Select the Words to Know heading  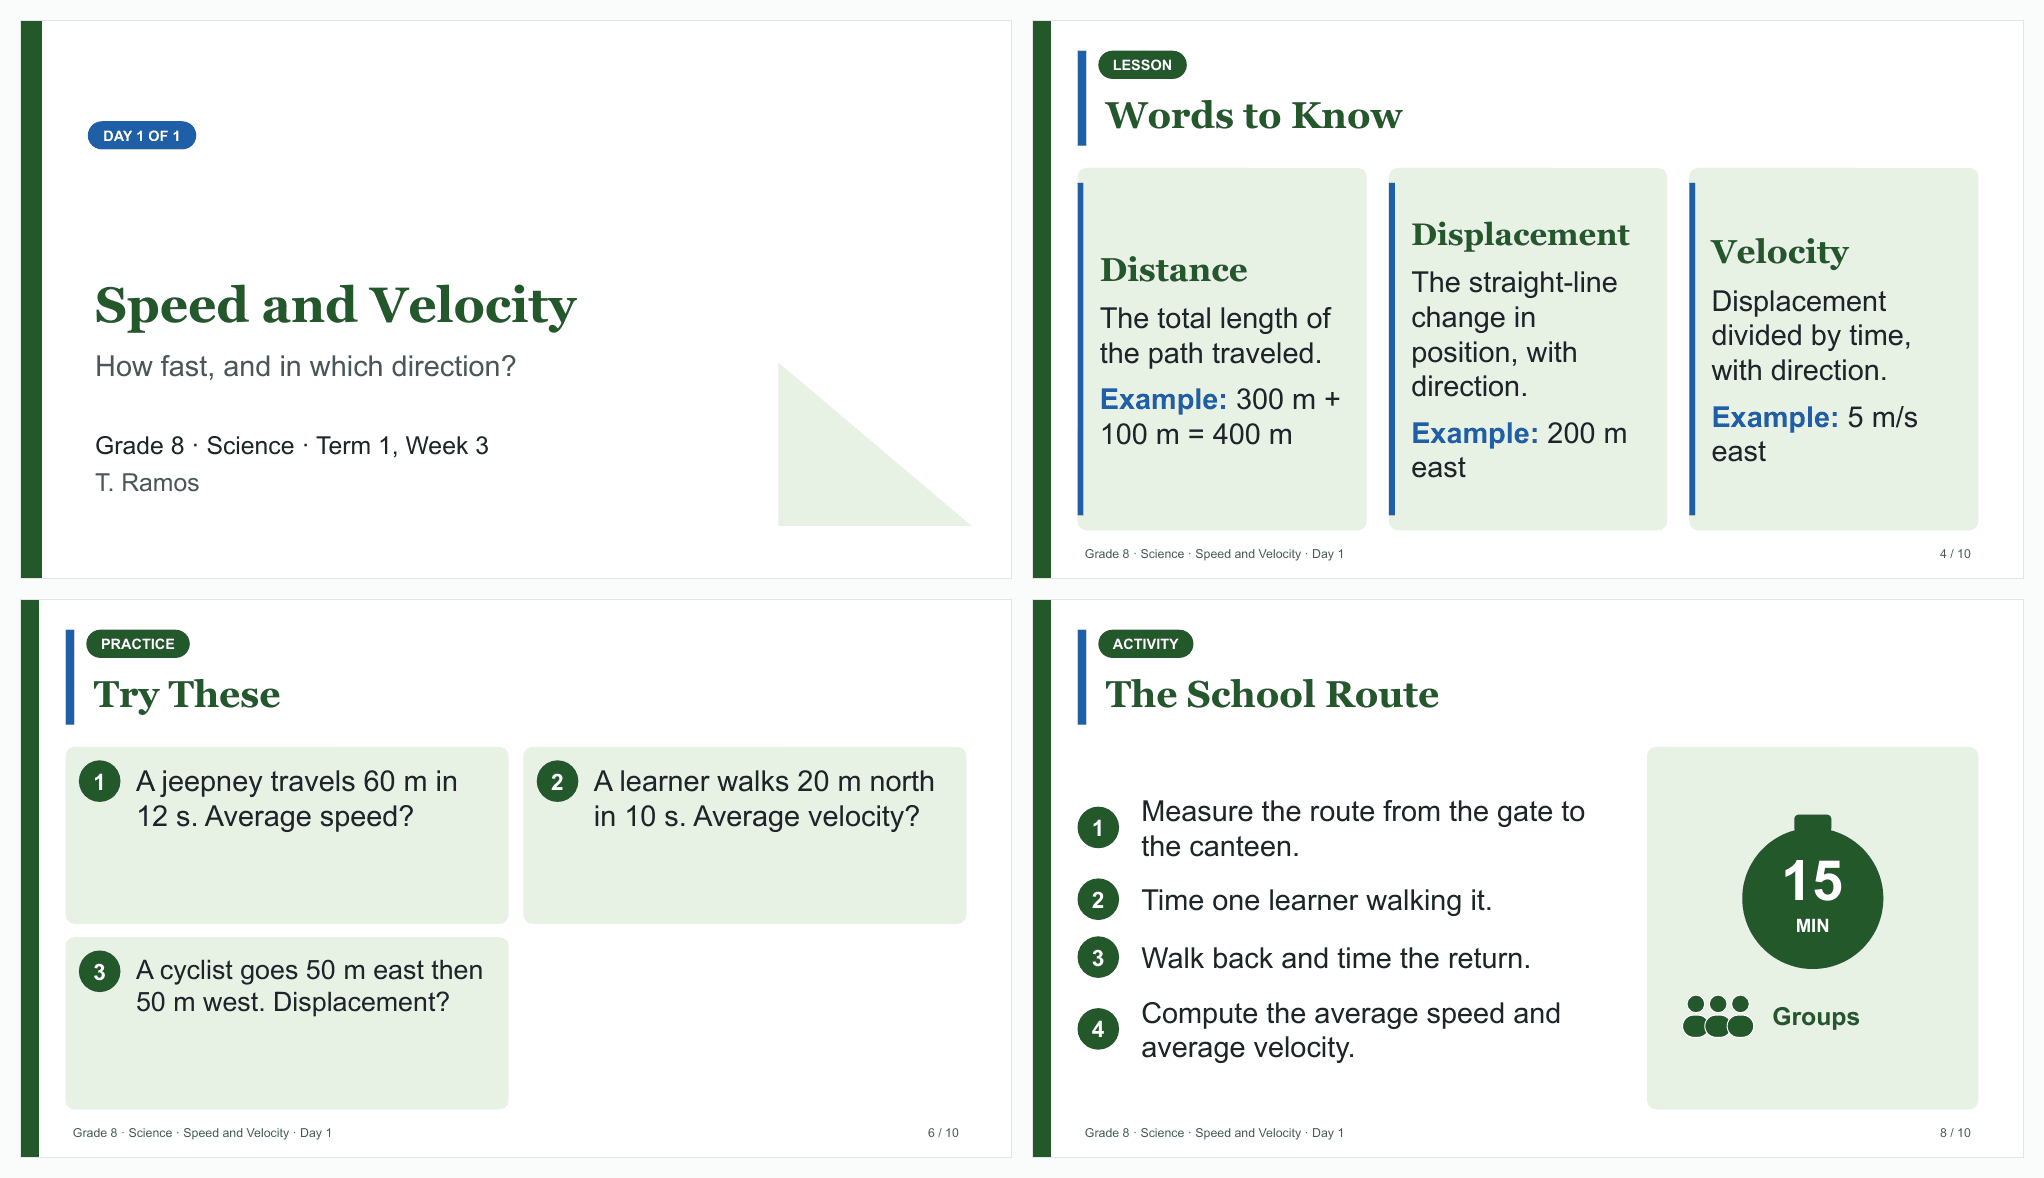click(1253, 116)
